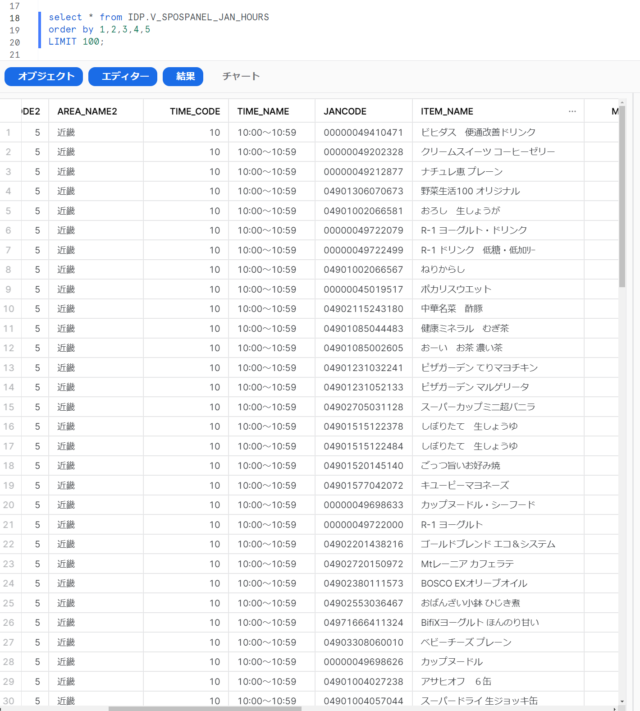Viewport: 640px width, 711px height.
Task: Select JANCODE cell 04901515122484
Action: [x=363, y=446]
